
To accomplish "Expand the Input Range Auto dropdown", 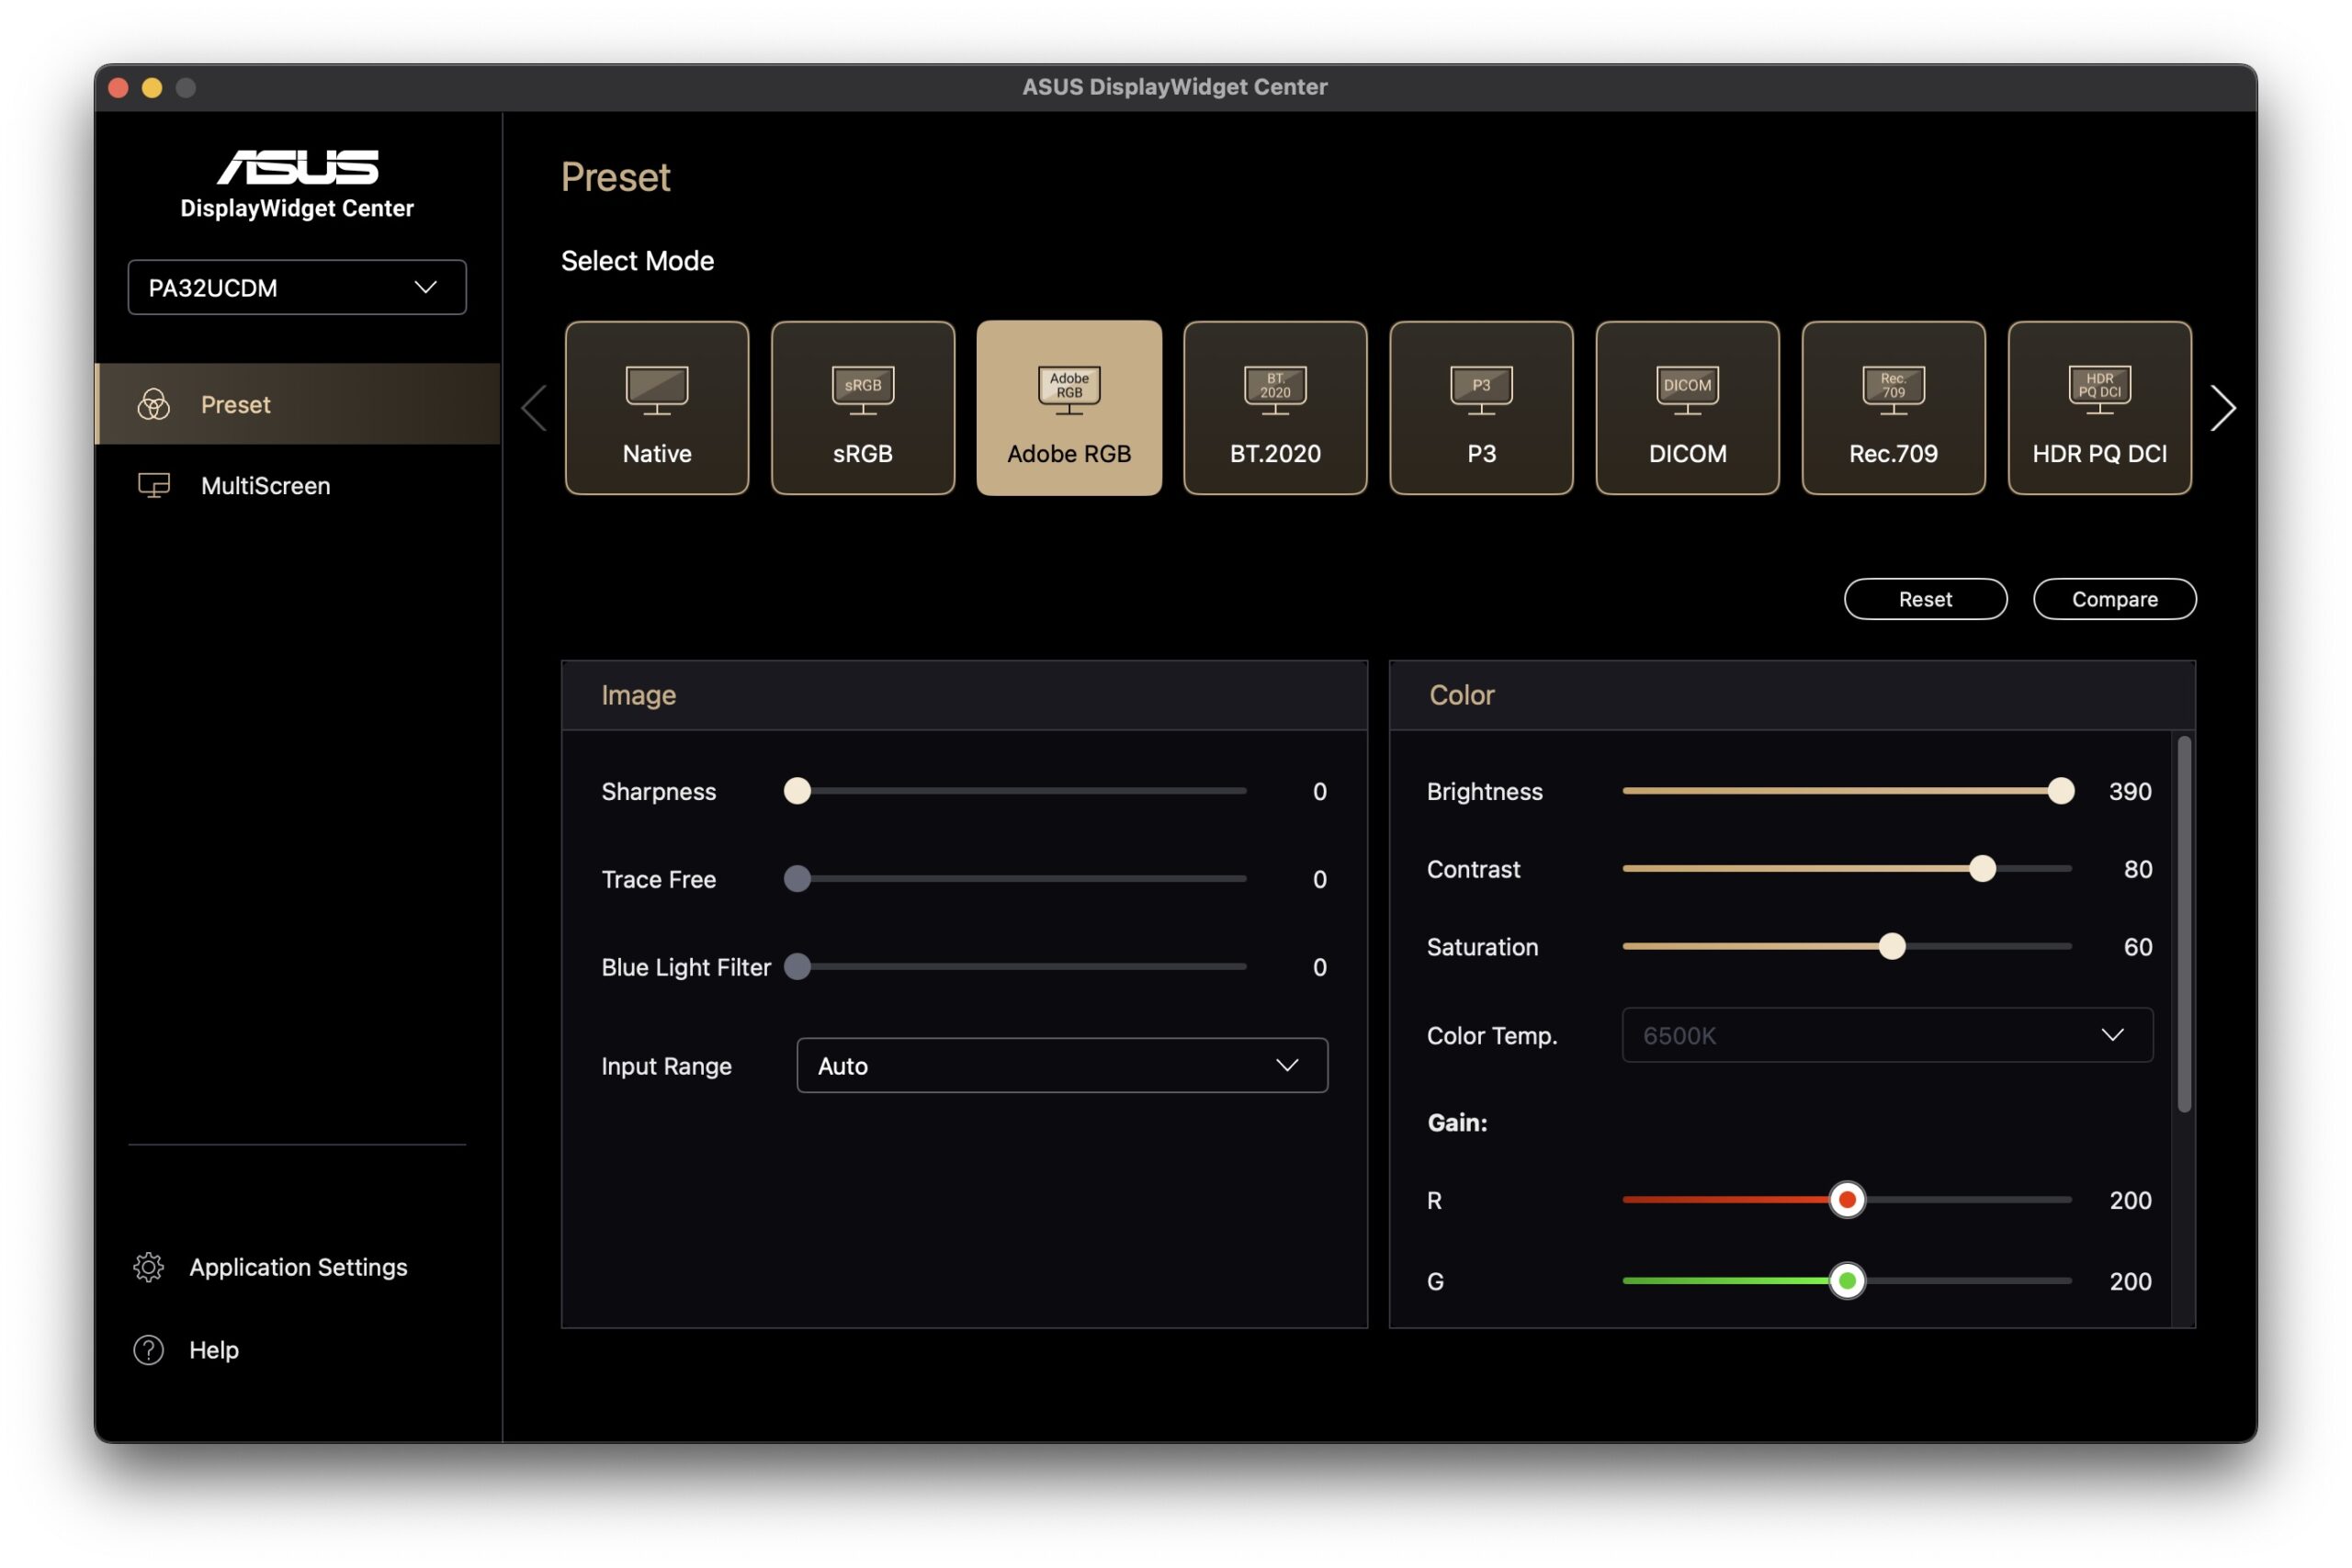I will click(1061, 1066).
